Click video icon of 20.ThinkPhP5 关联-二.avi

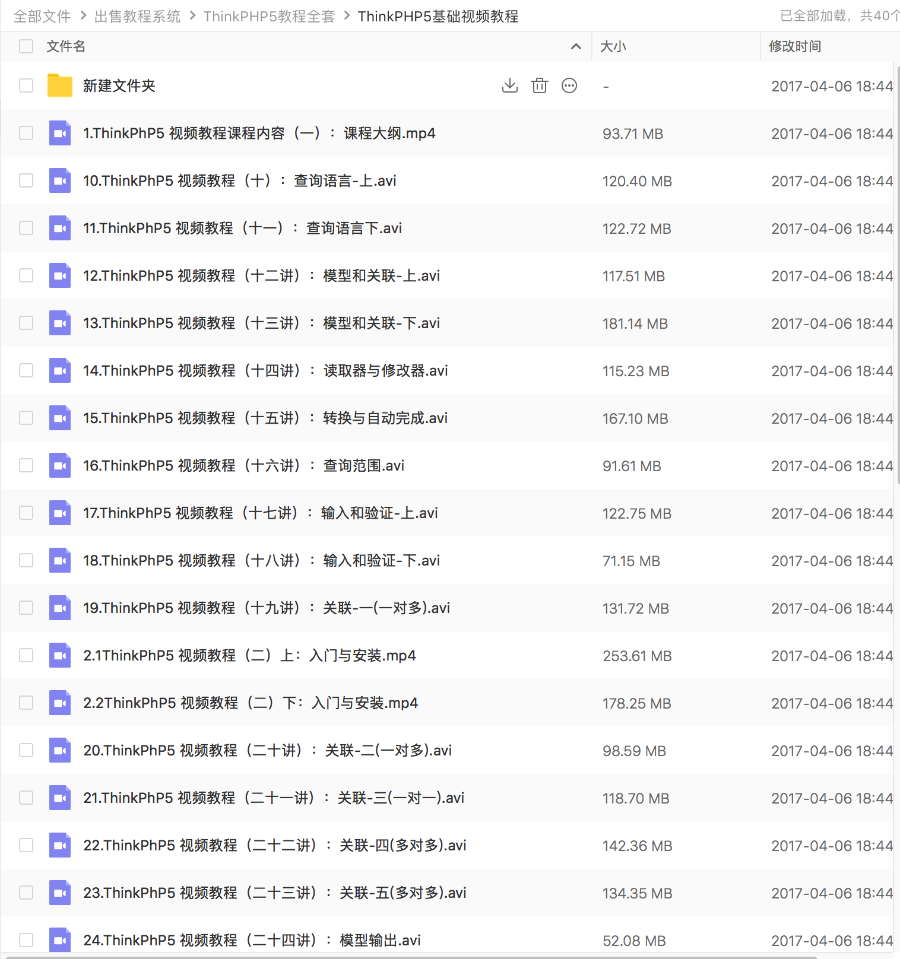click(x=60, y=750)
